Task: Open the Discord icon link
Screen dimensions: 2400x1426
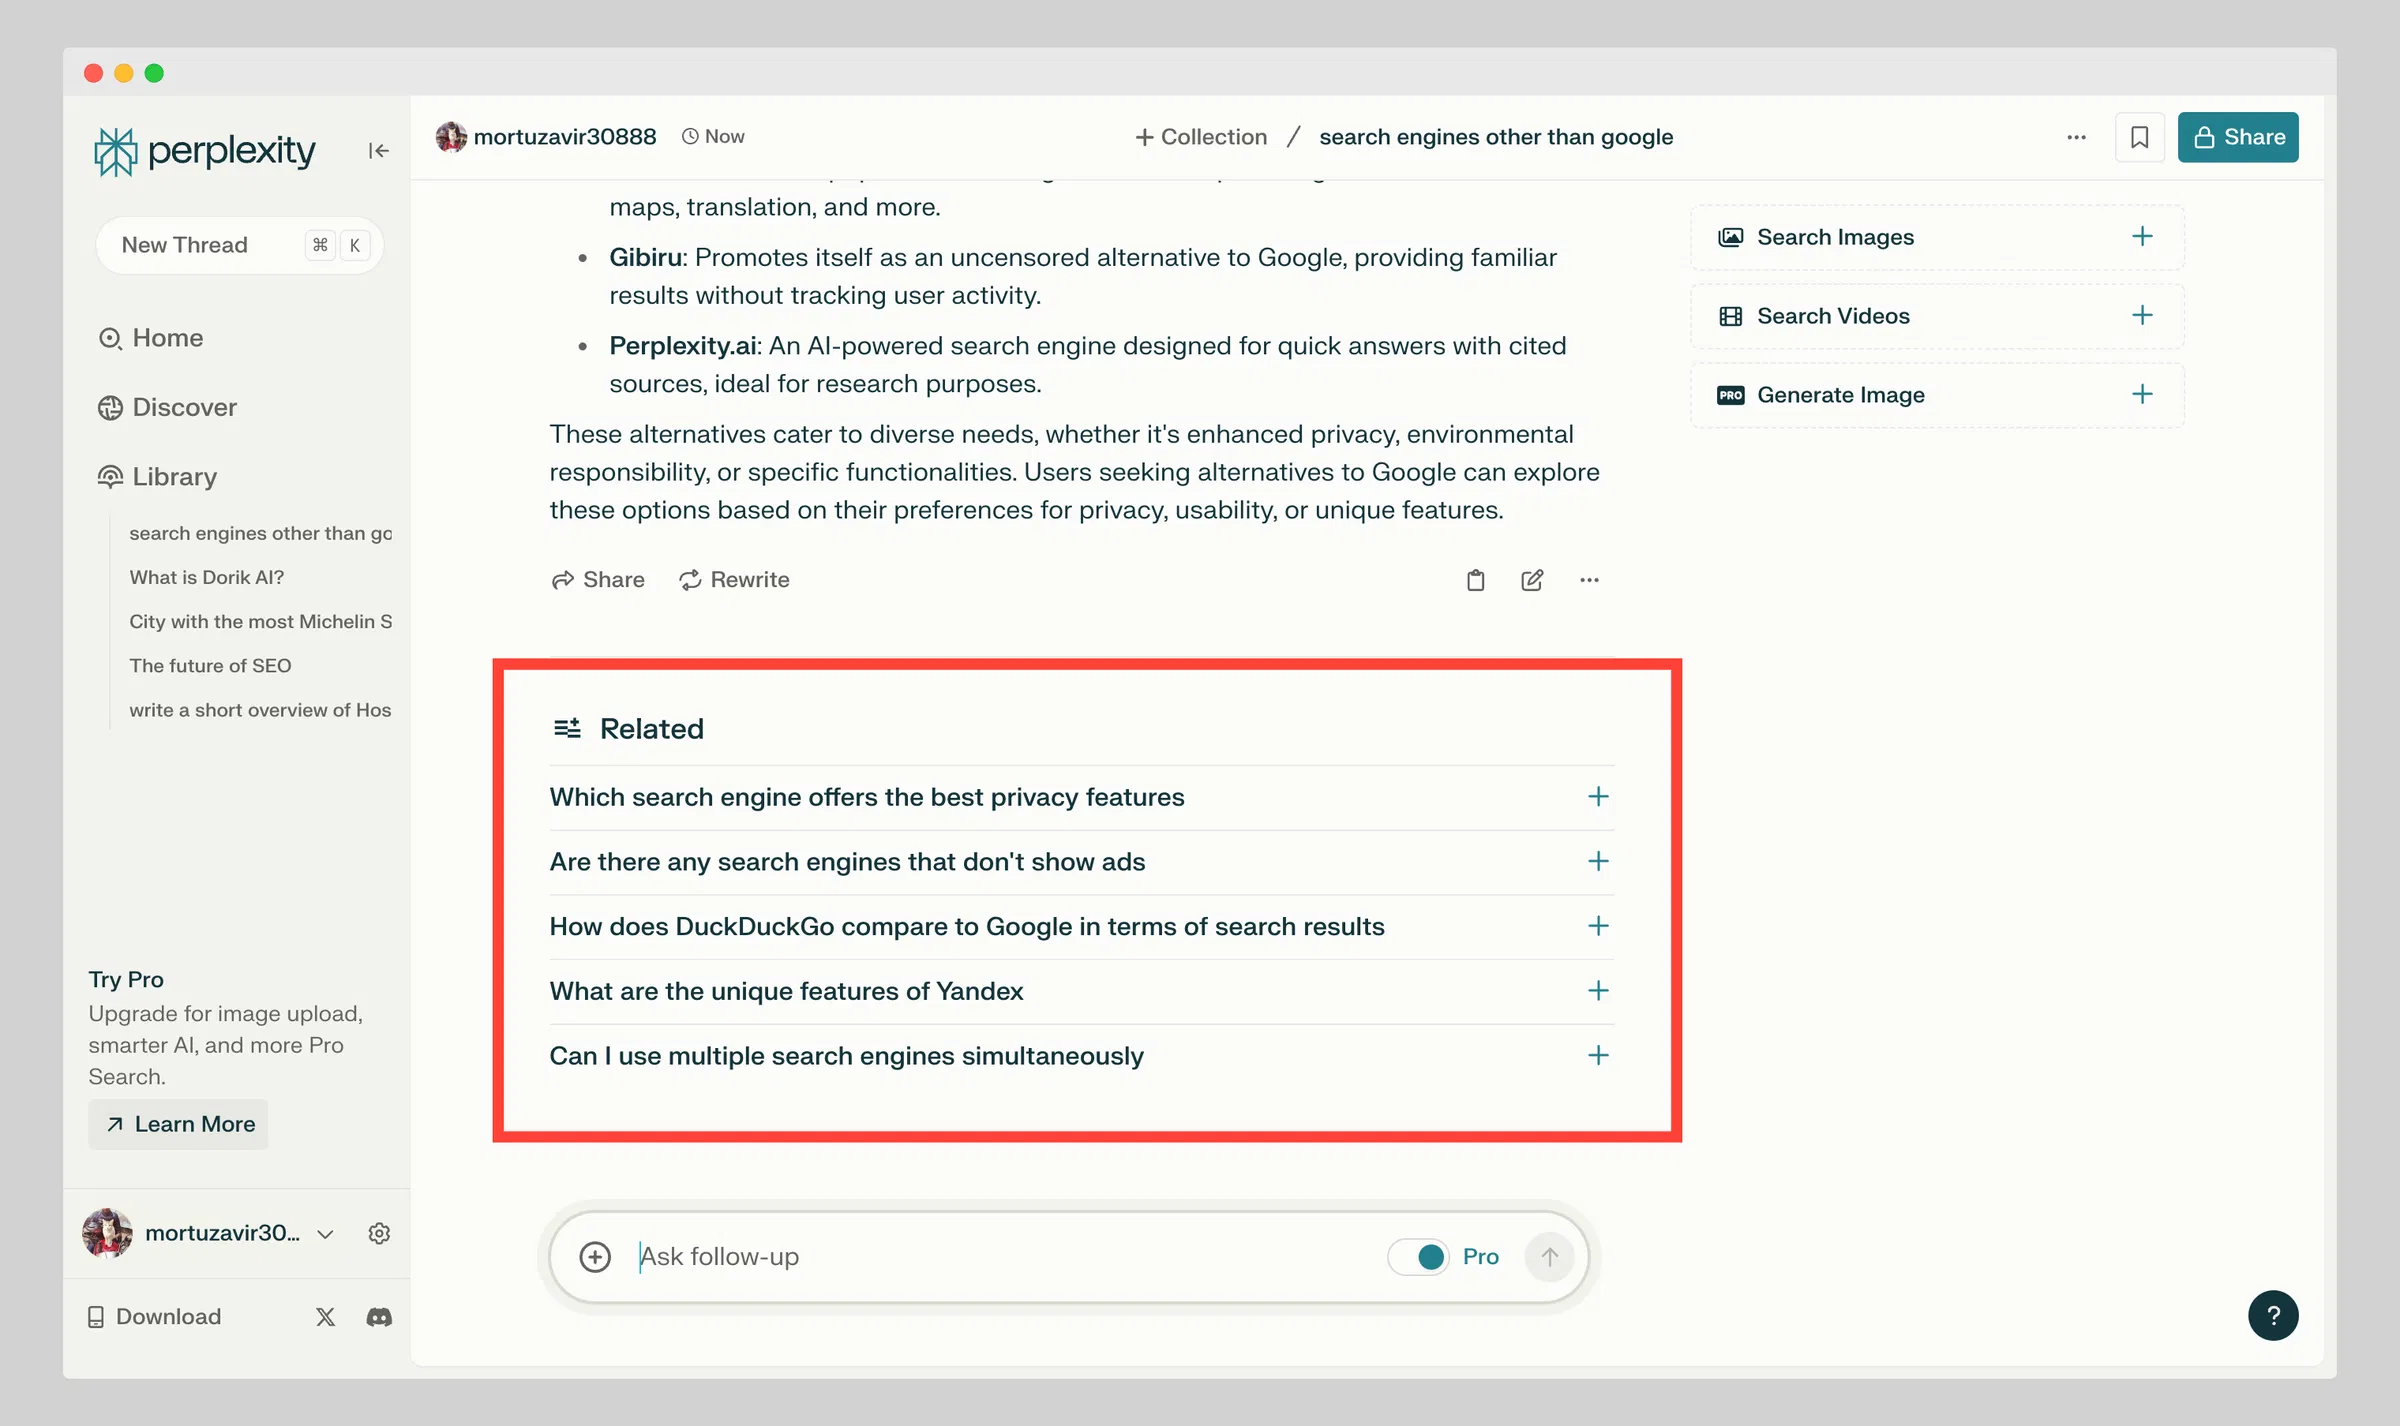Action: click(x=379, y=1317)
